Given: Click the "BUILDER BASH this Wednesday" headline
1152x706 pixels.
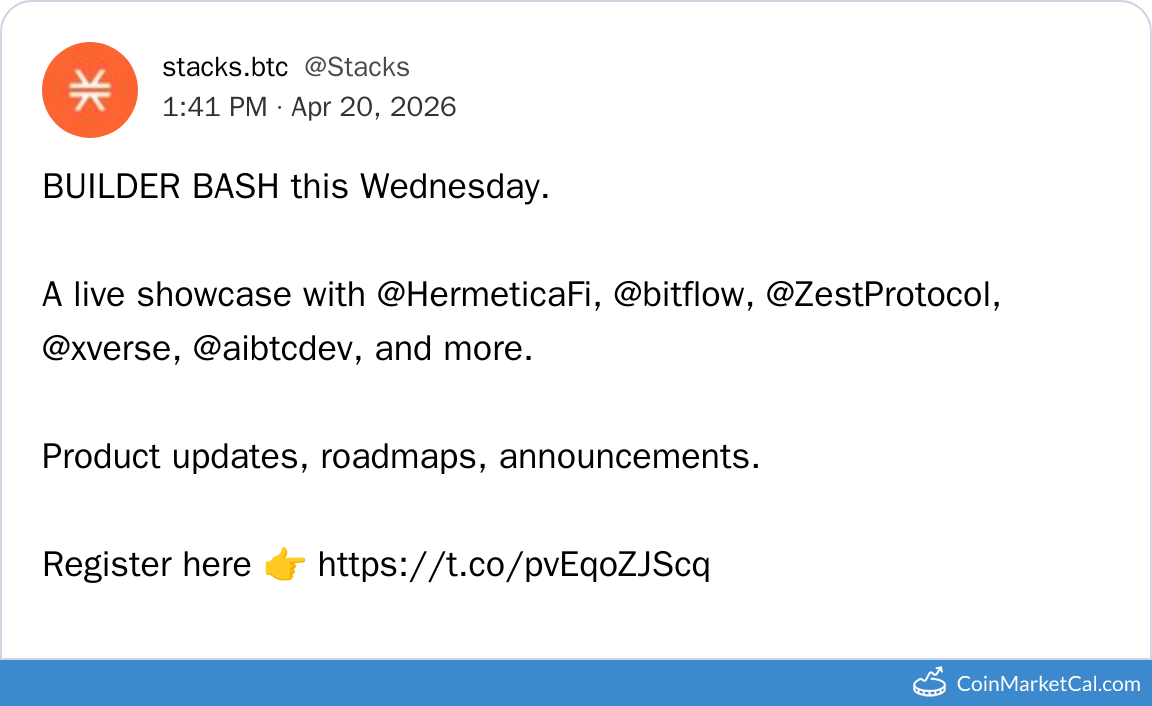Looking at the screenshot, I should [x=296, y=187].
